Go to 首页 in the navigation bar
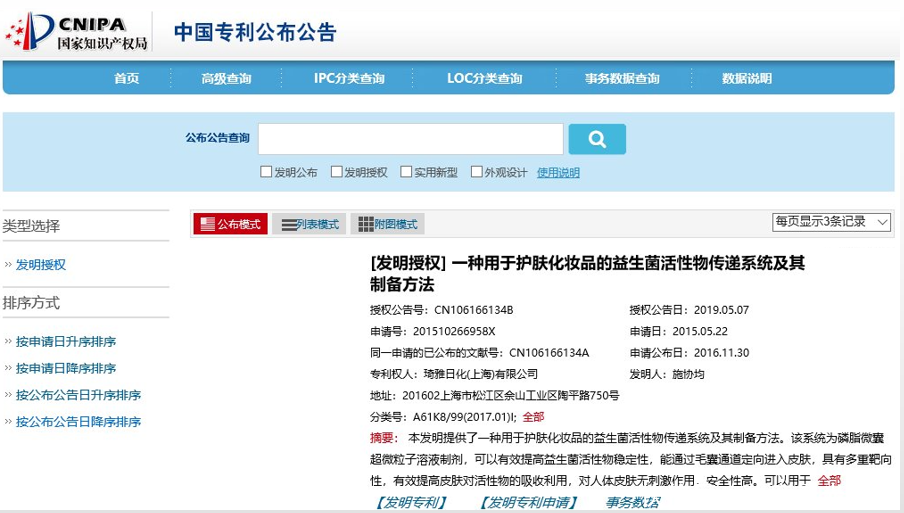This screenshot has width=904, height=513. click(126, 78)
